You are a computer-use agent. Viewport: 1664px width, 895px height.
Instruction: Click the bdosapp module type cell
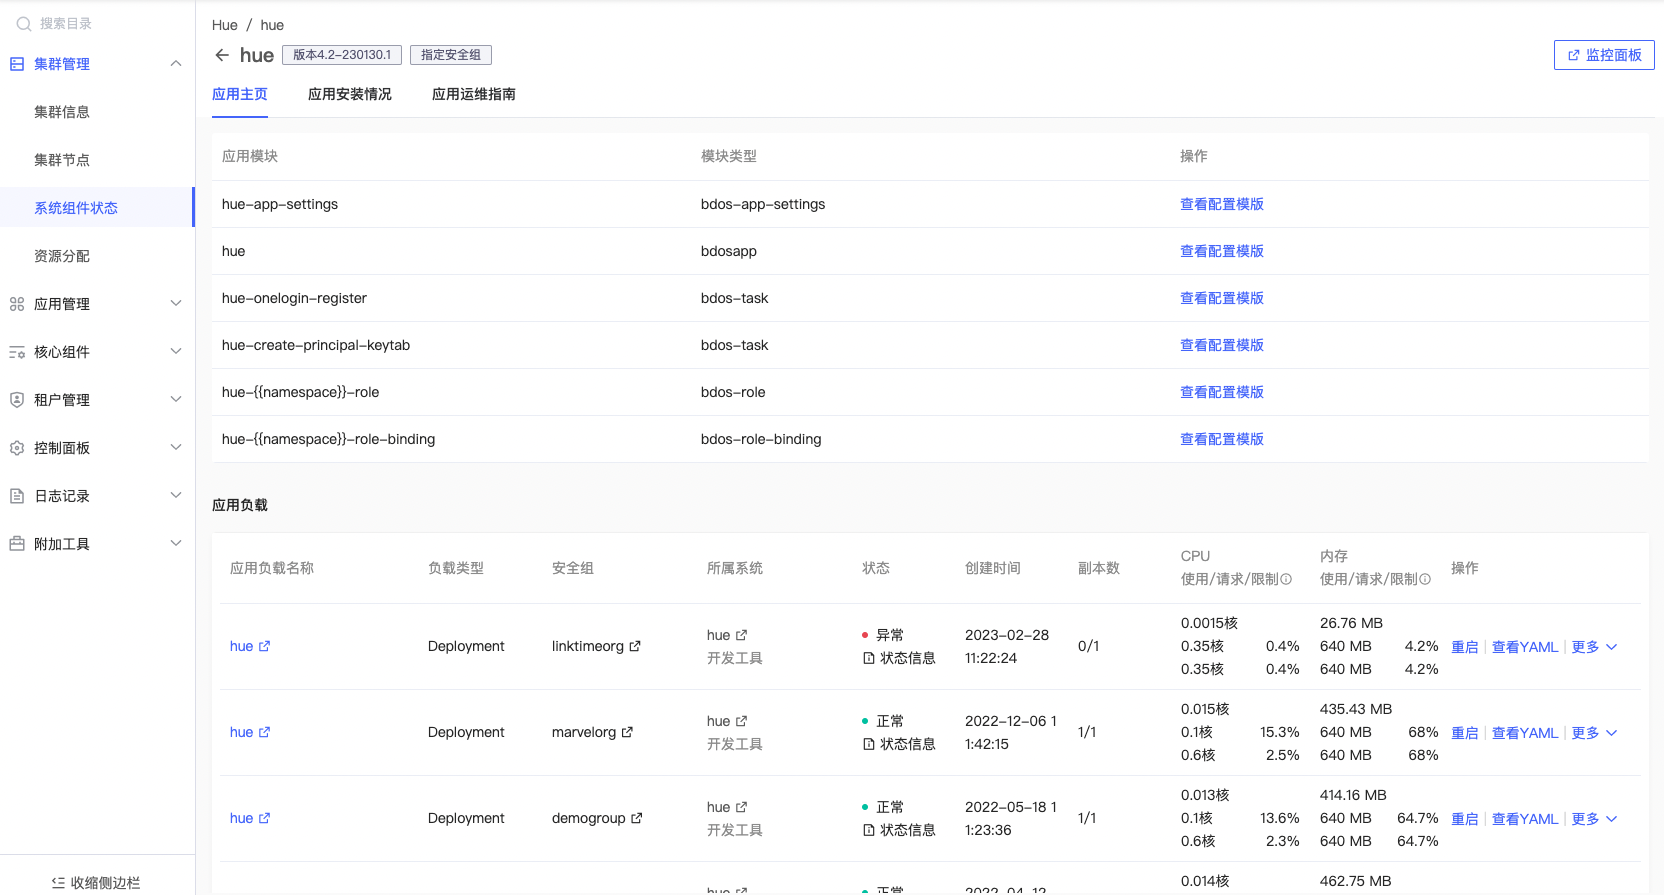pyautogui.click(x=729, y=251)
